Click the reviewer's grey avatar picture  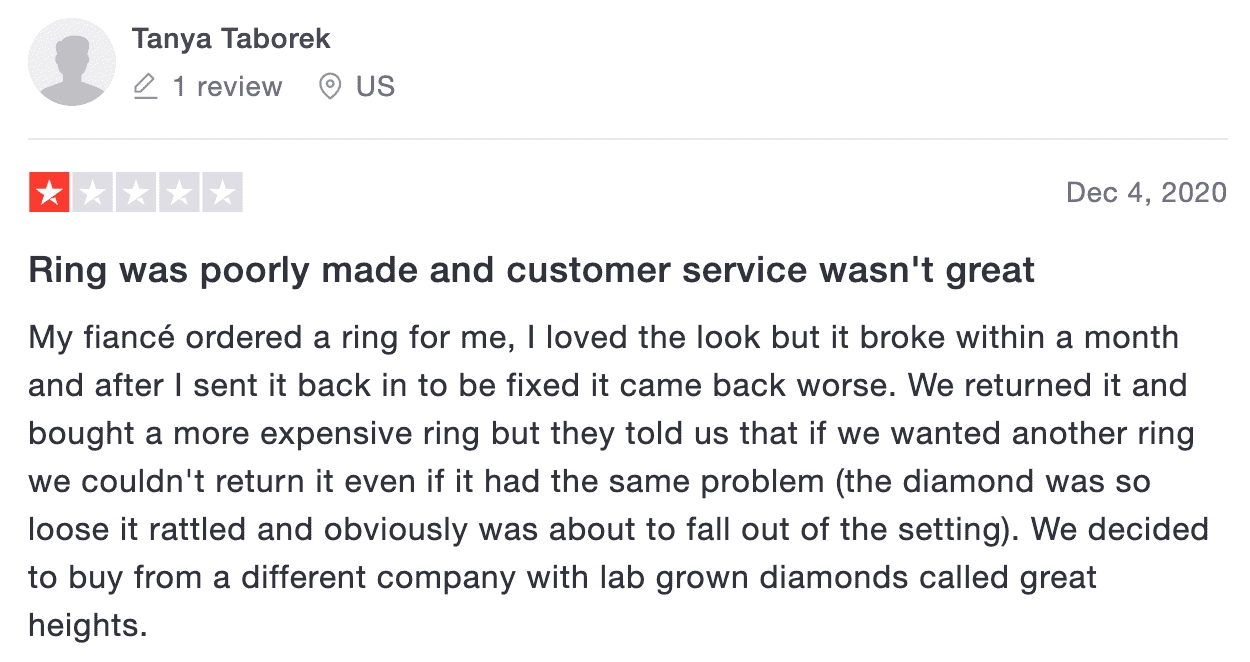point(71,62)
